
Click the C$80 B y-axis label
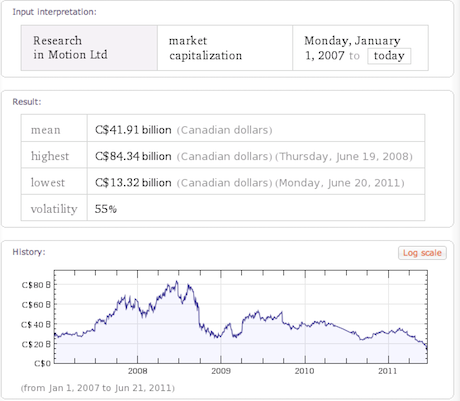click(x=36, y=285)
